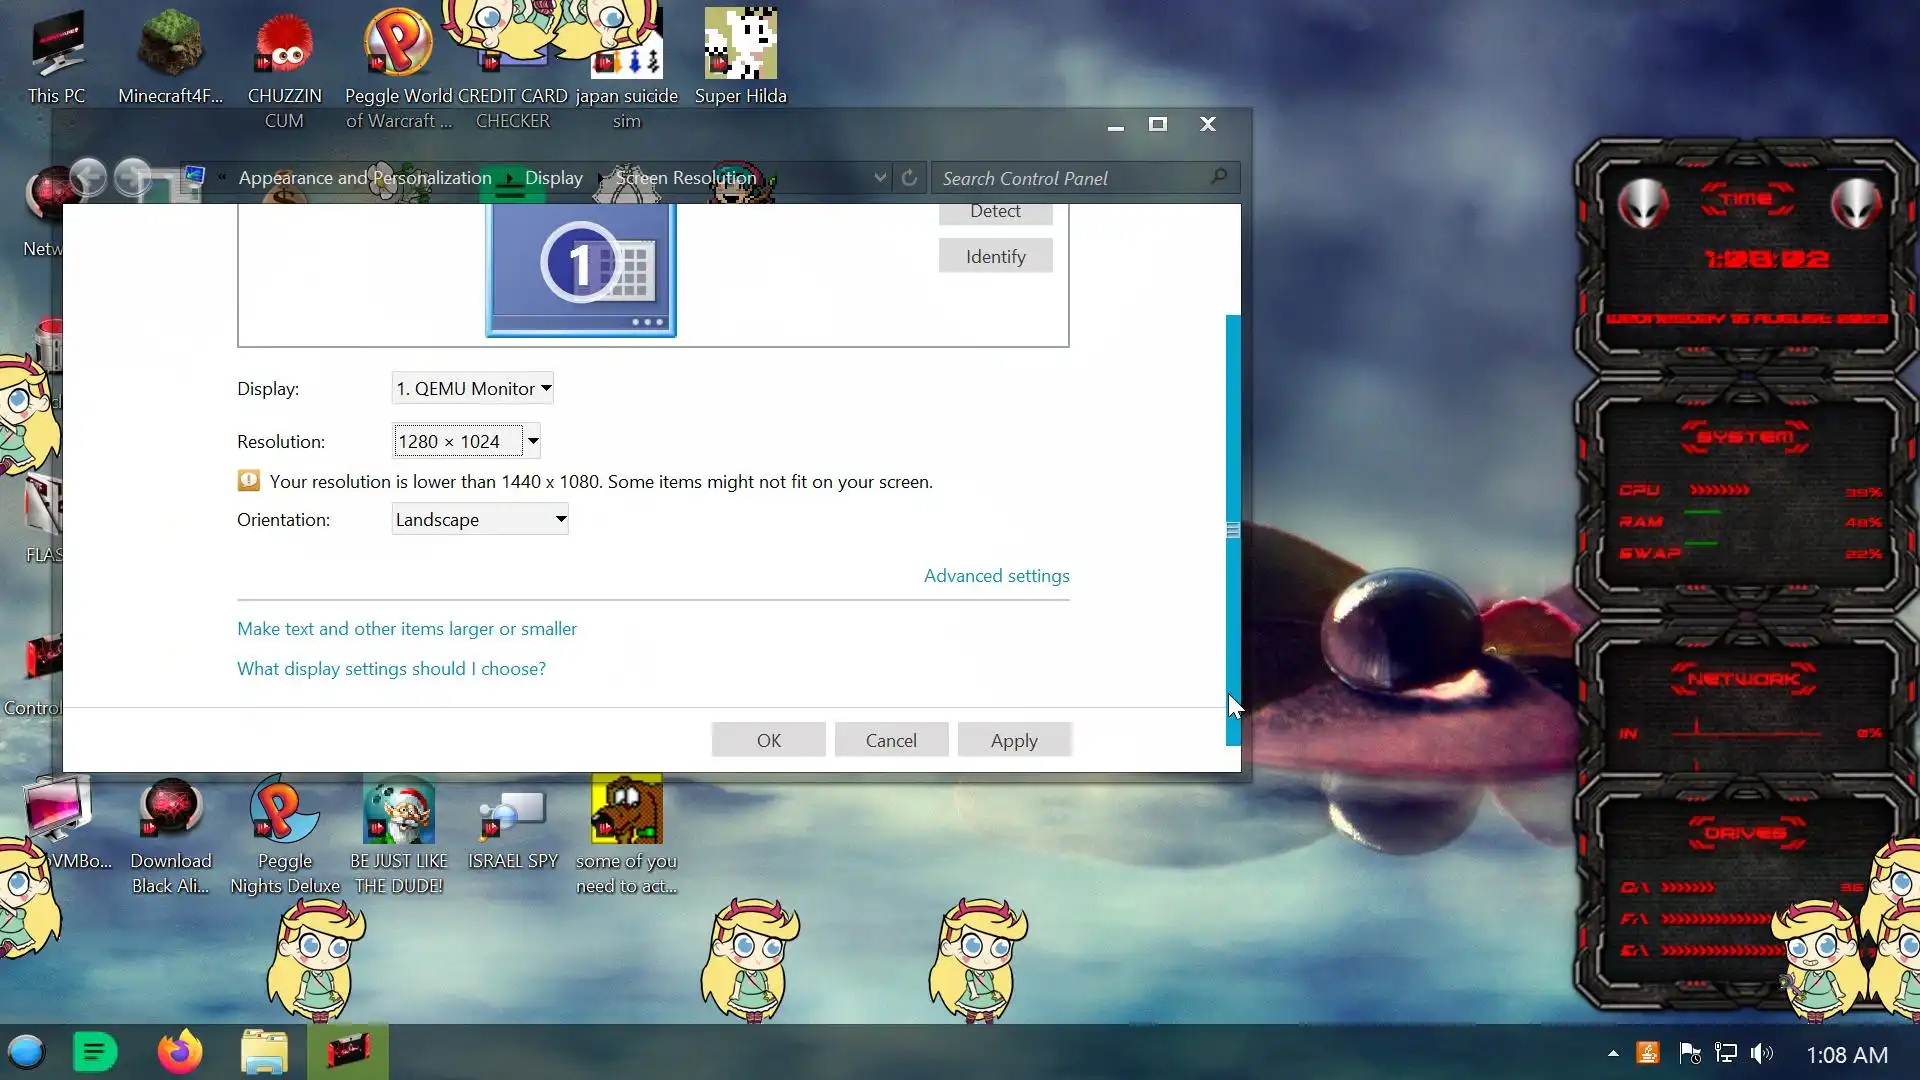The image size is (1920, 1080).
Task: Expand the Display QEMU Monitor dropdown
Action: 472,388
